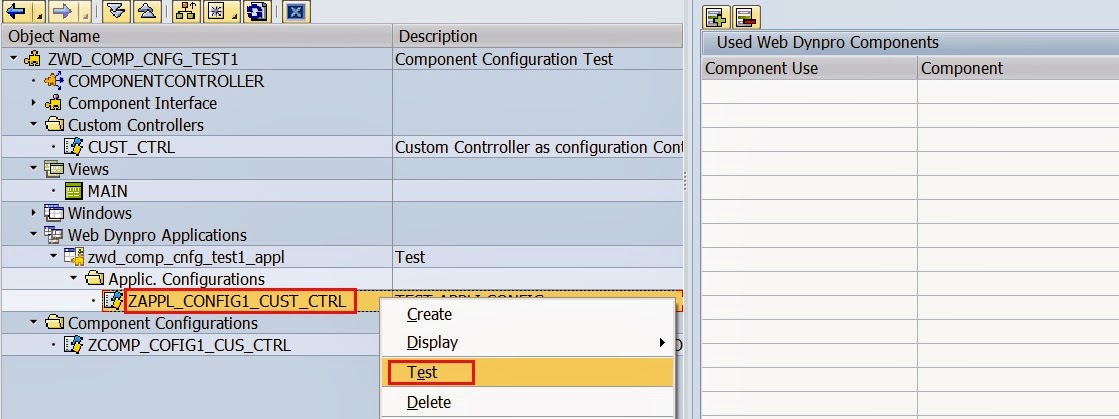Click the Component Use column header
The width and height of the screenshot is (1119, 419).
tap(761, 68)
